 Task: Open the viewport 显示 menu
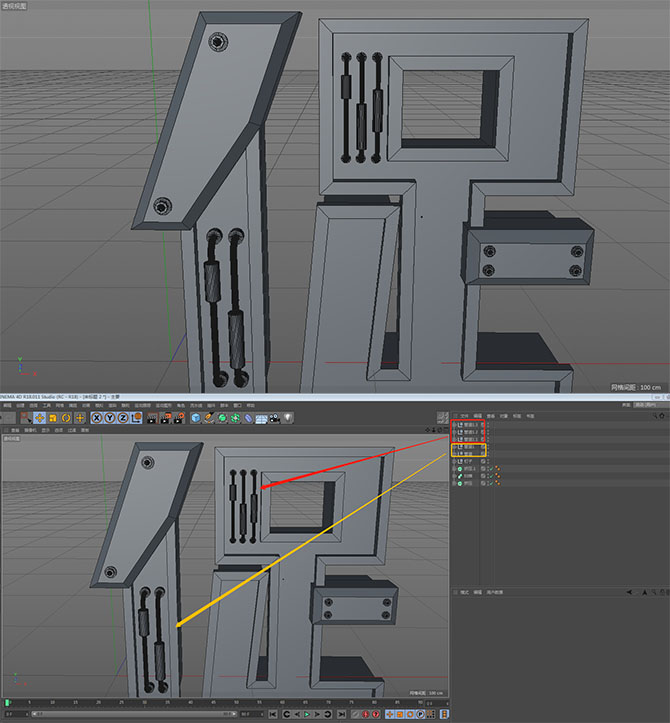pyautogui.click(x=45, y=430)
